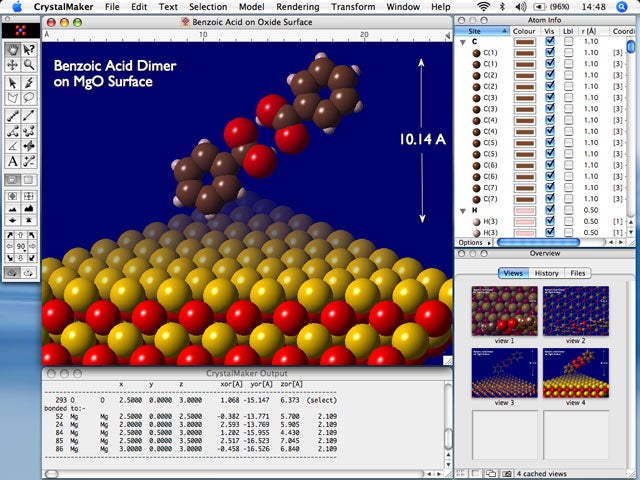Viewport: 640px width, 480px height.
Task: Click the help pointer tool
Action: 29,49
